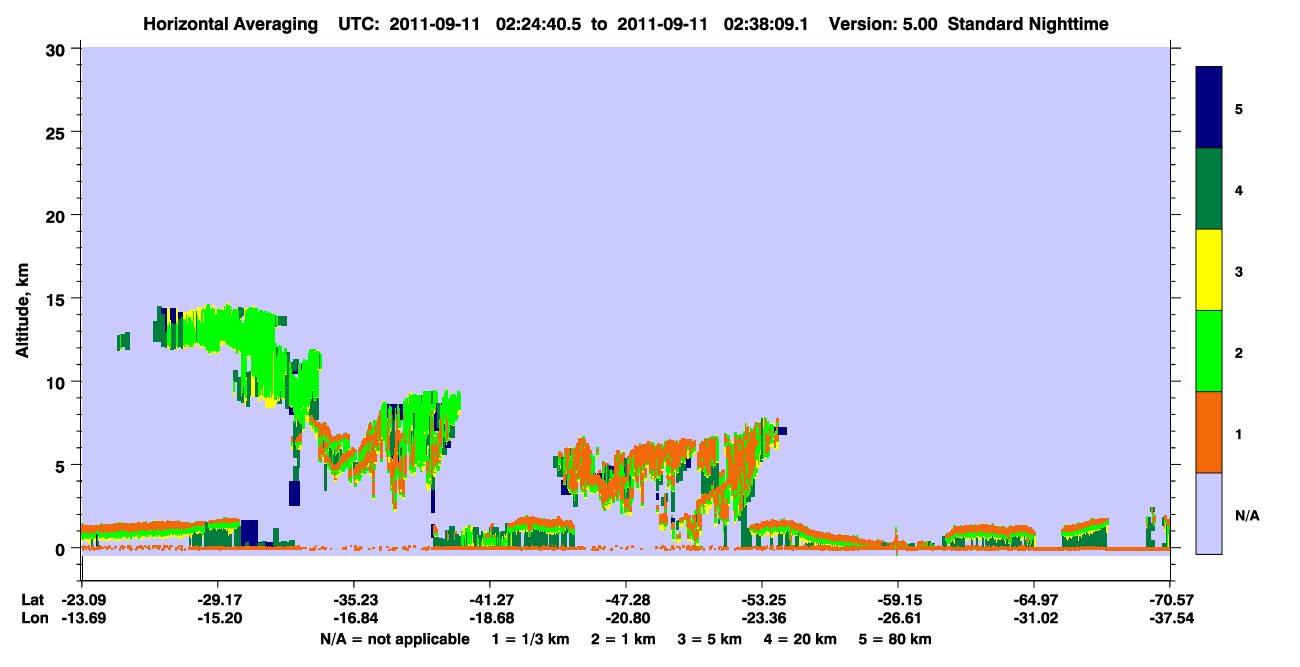Click the orange colorbar segment labeled 1
1300x667 pixels.
pos(1209,432)
